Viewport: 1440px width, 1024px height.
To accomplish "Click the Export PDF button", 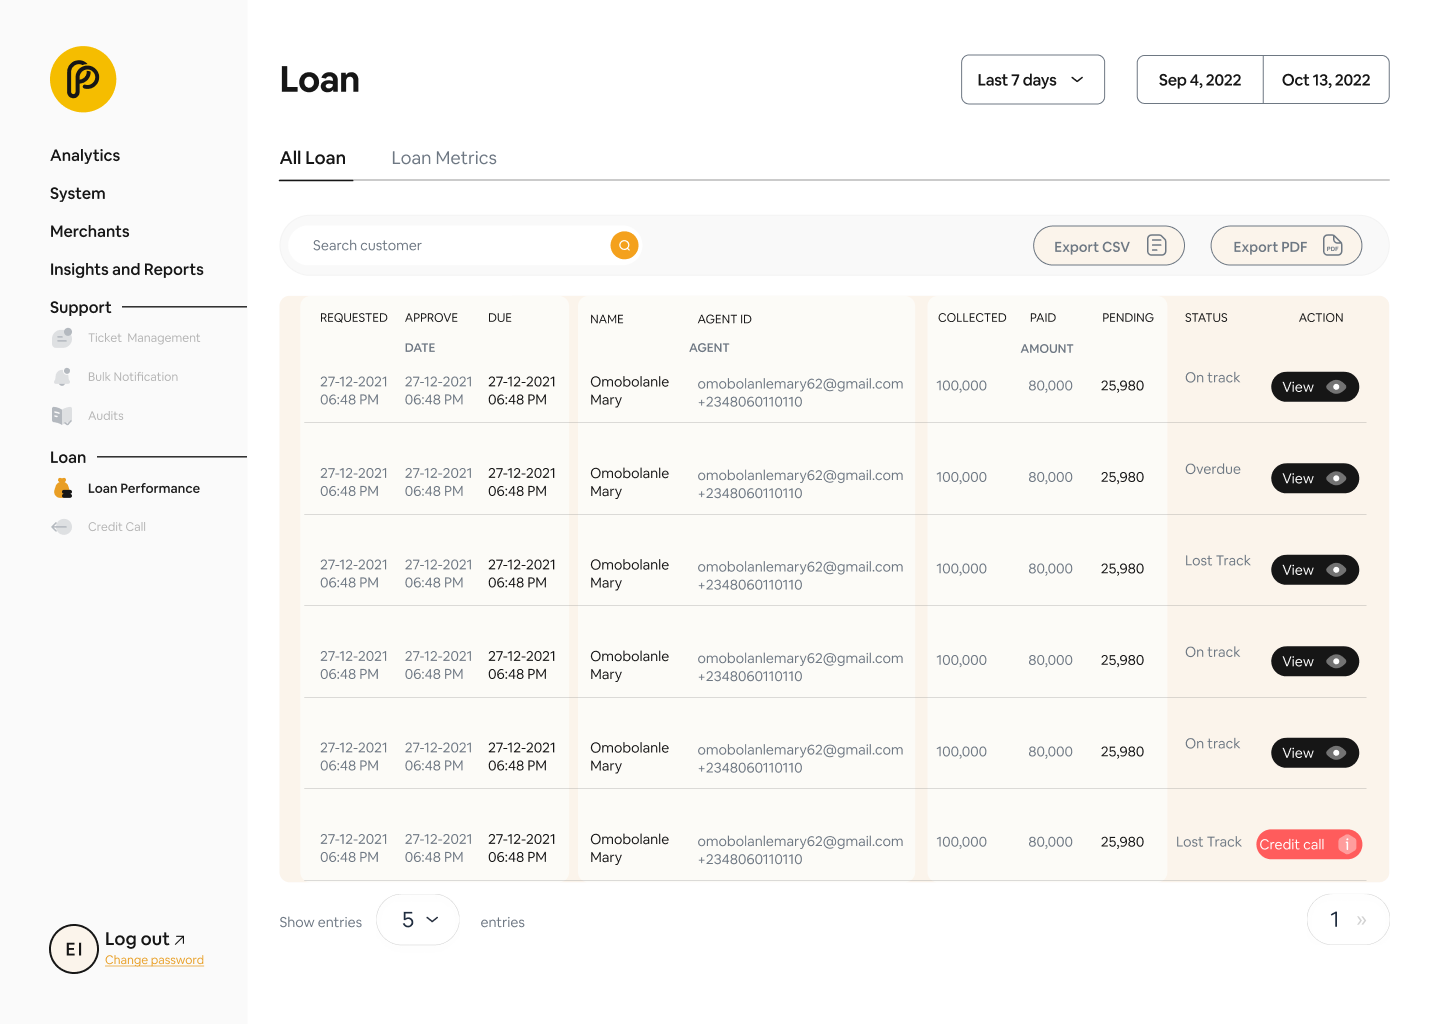I will [x=1286, y=246].
